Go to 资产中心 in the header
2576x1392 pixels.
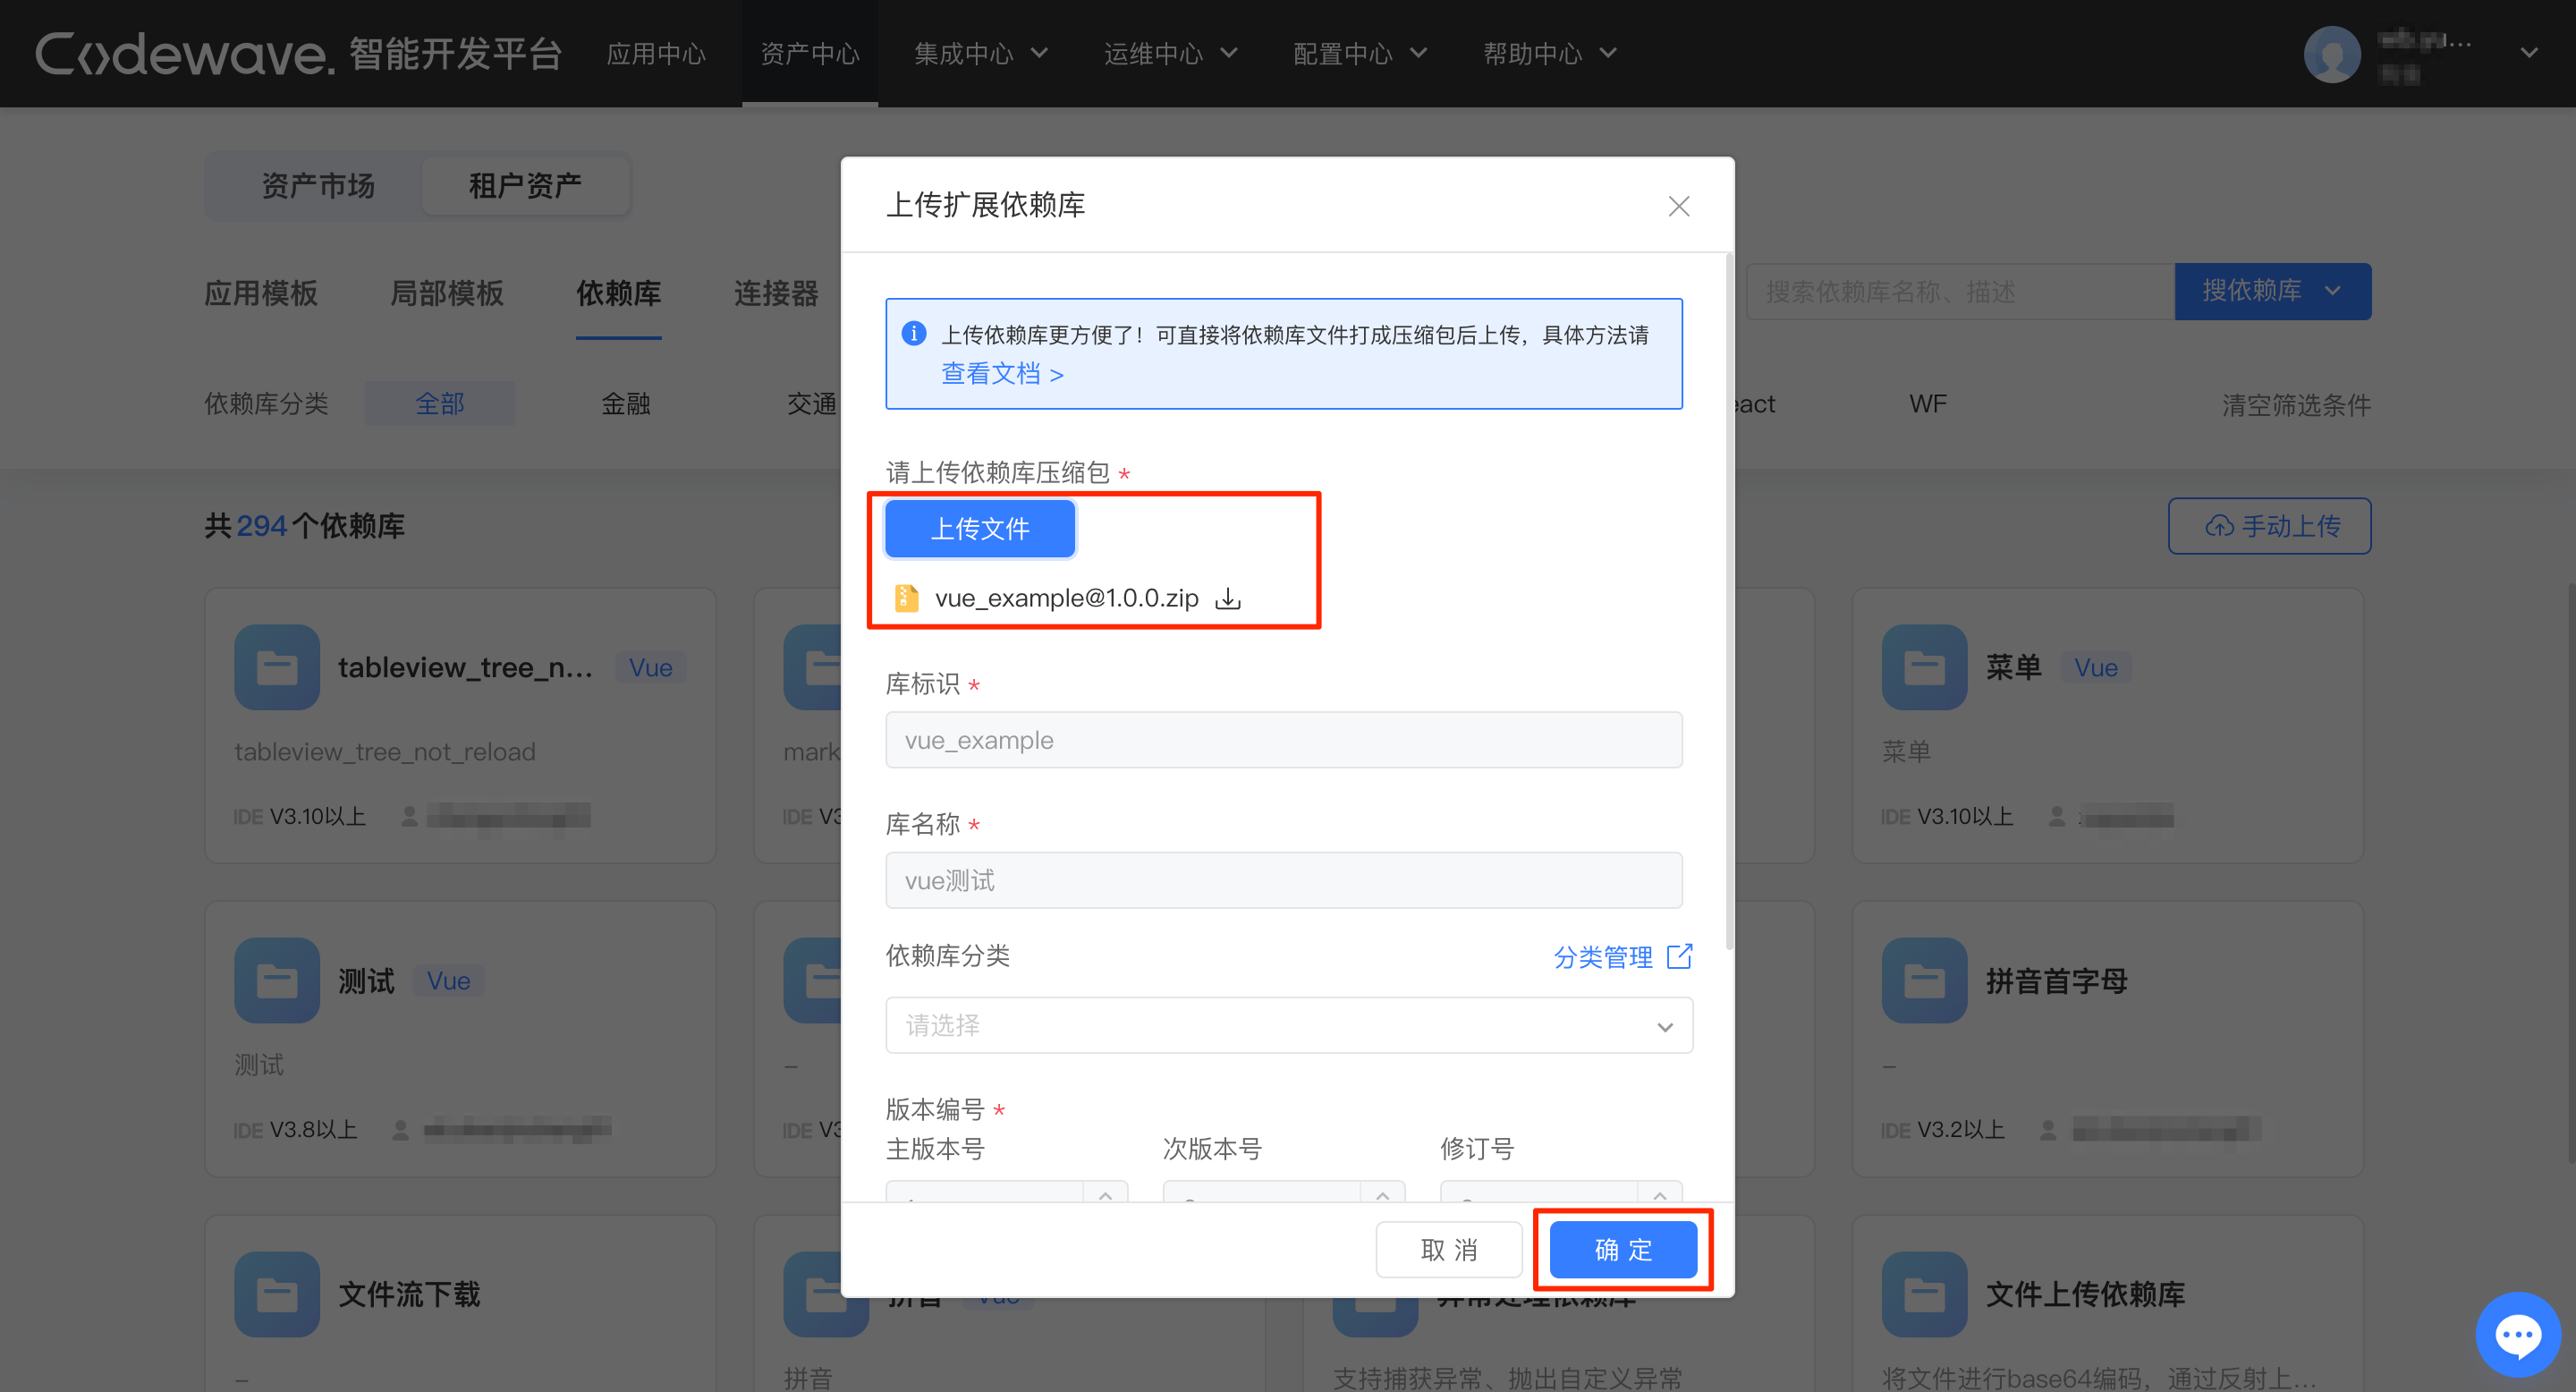coord(810,54)
